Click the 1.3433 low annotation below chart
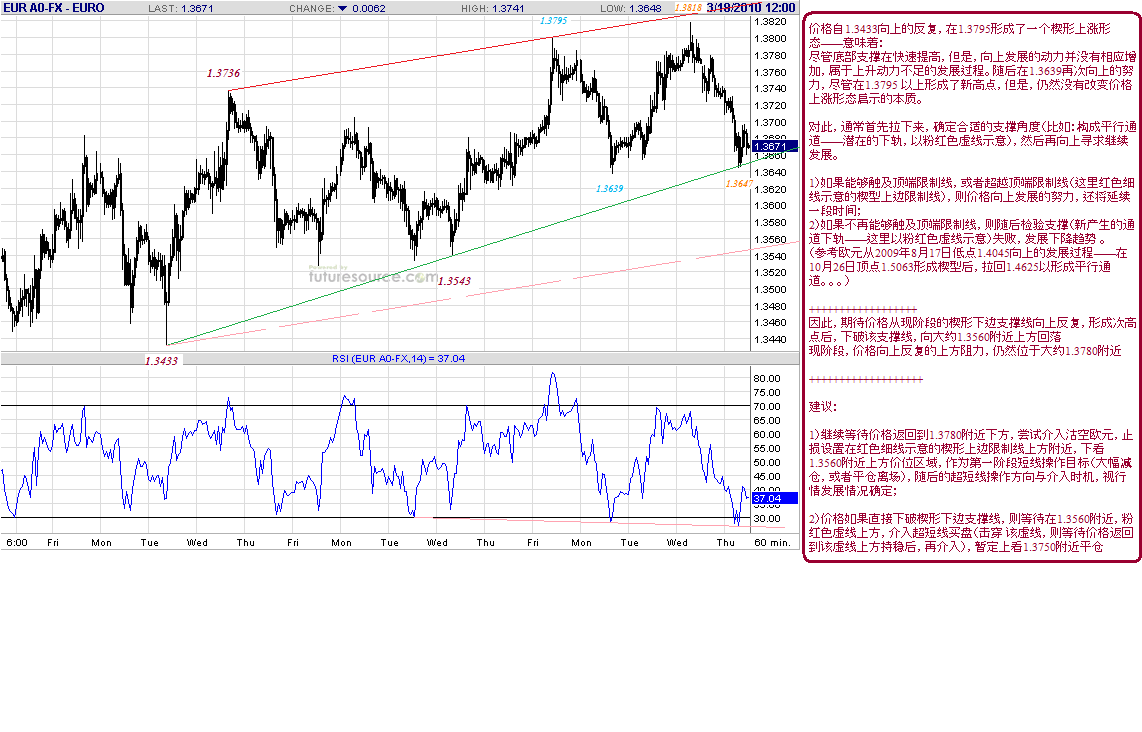The image size is (1142, 732). click(x=161, y=361)
